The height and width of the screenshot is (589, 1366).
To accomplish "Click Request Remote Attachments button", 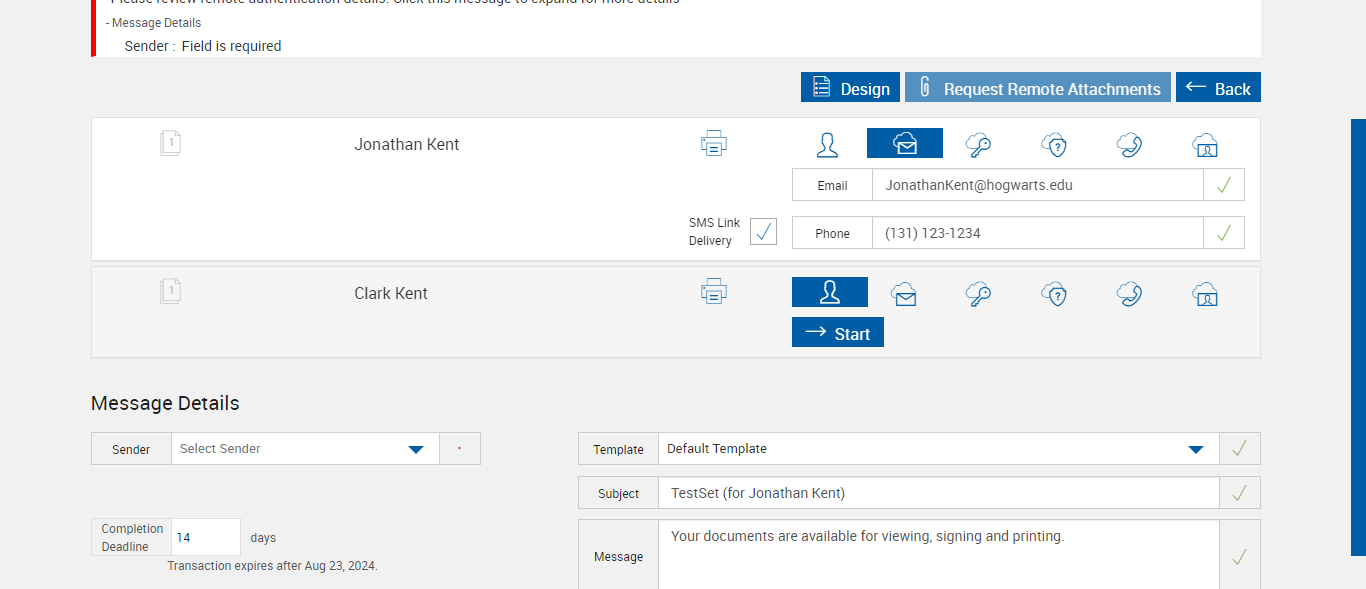I will click(x=1037, y=88).
